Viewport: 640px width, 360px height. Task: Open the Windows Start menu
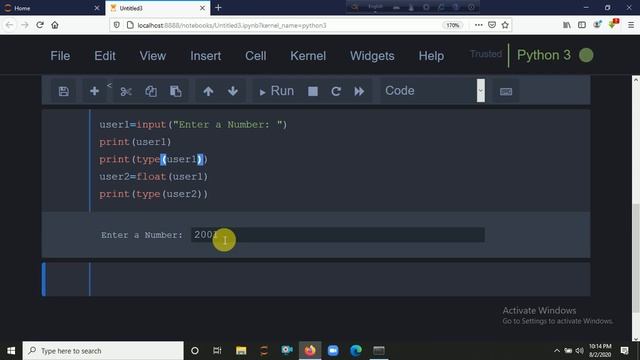[x=11, y=351]
